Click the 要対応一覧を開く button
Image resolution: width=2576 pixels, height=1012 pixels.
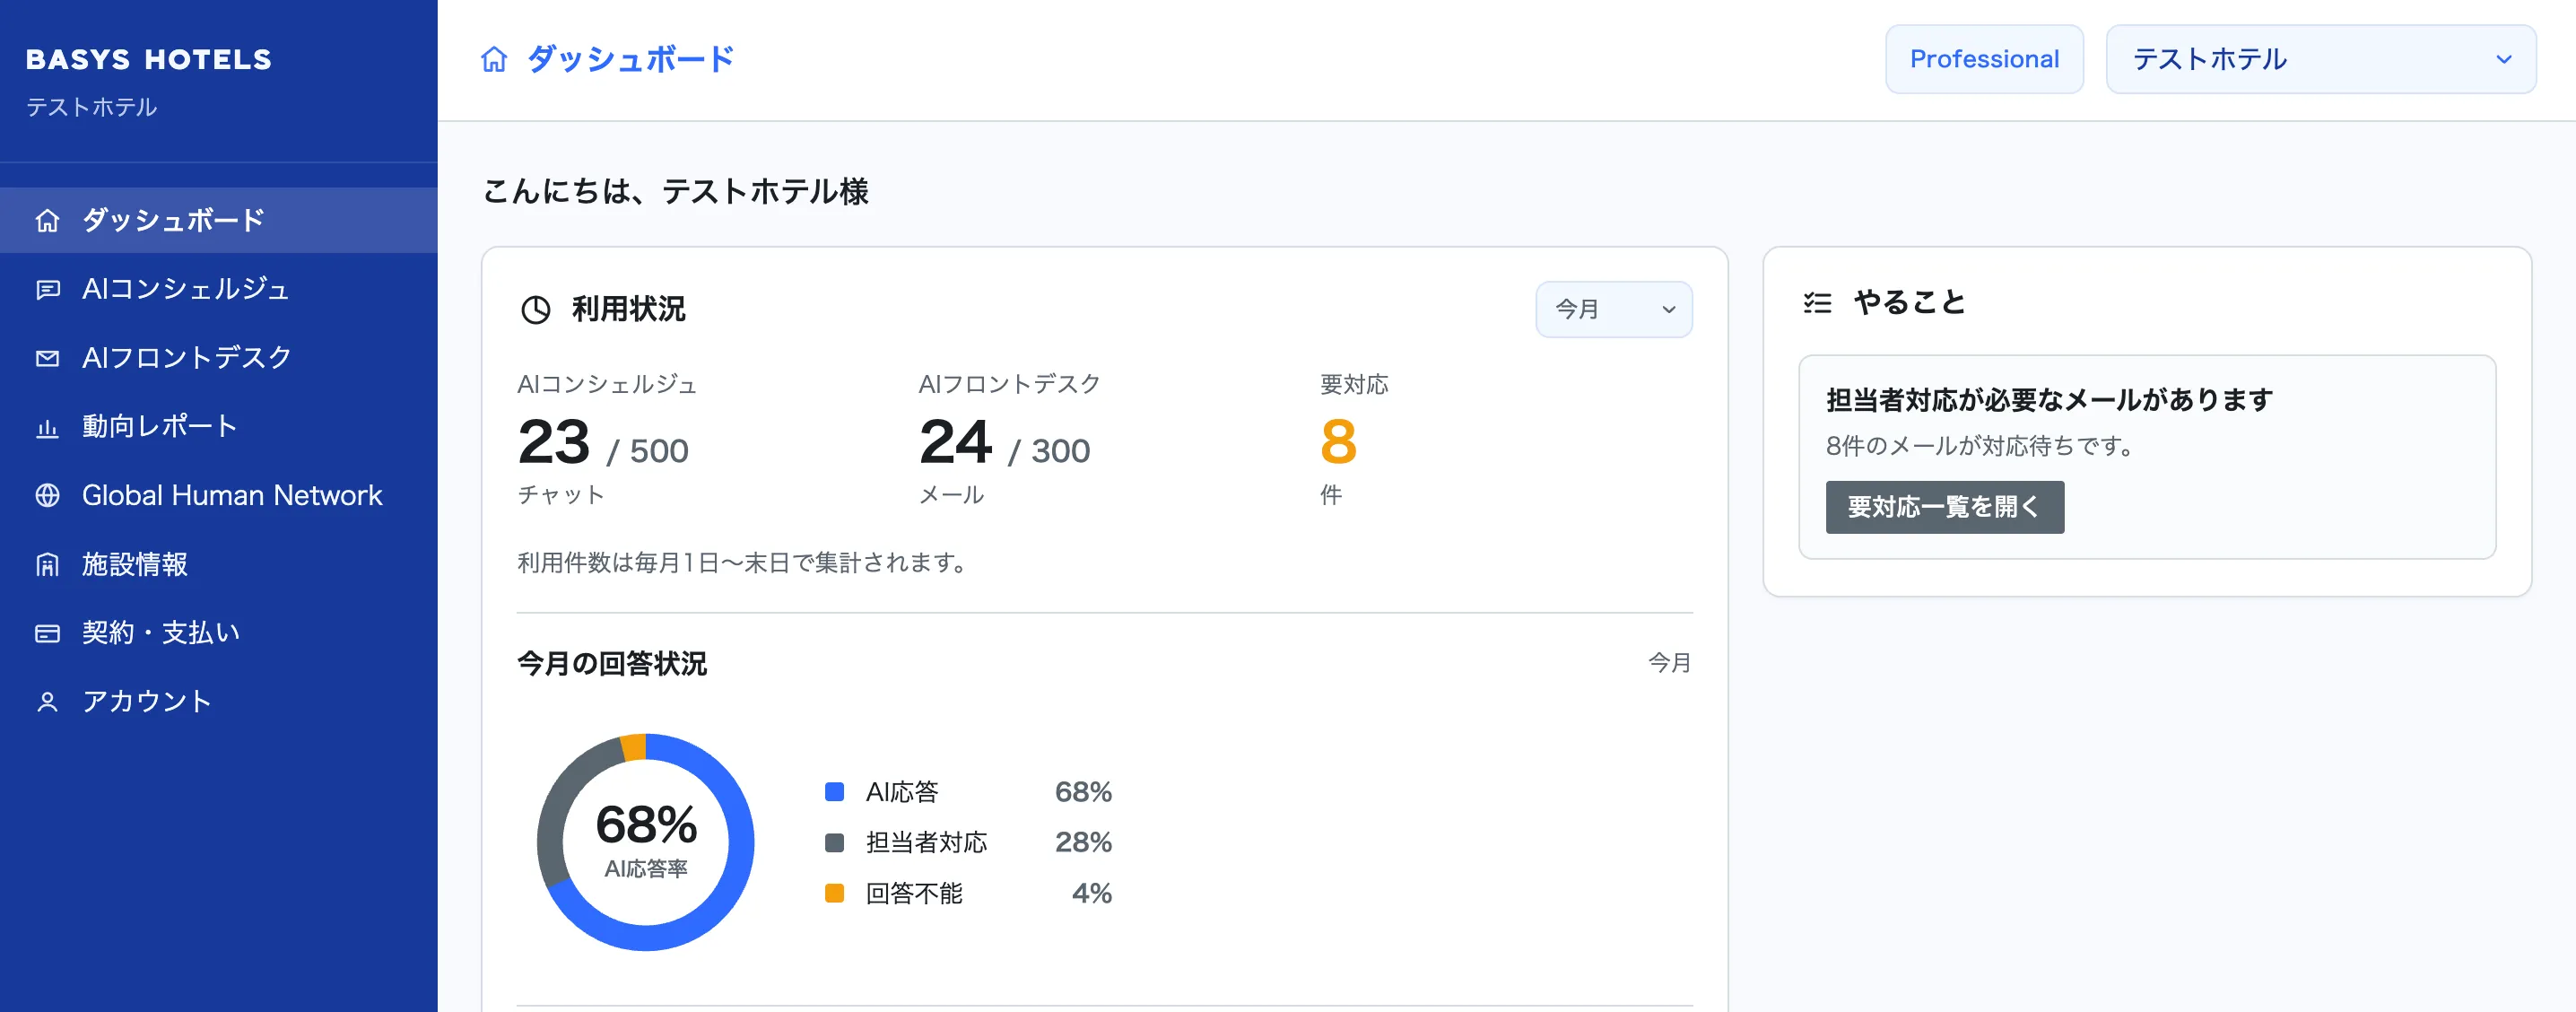click(x=1944, y=507)
